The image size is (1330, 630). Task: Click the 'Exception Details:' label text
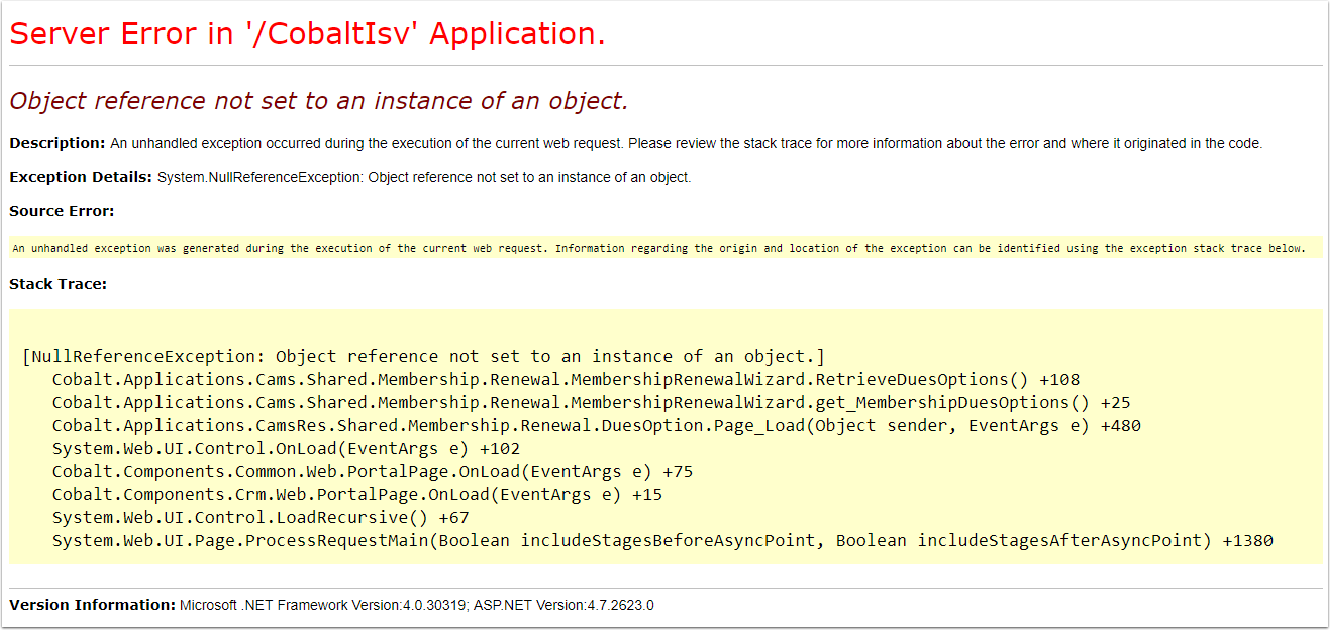click(x=78, y=177)
